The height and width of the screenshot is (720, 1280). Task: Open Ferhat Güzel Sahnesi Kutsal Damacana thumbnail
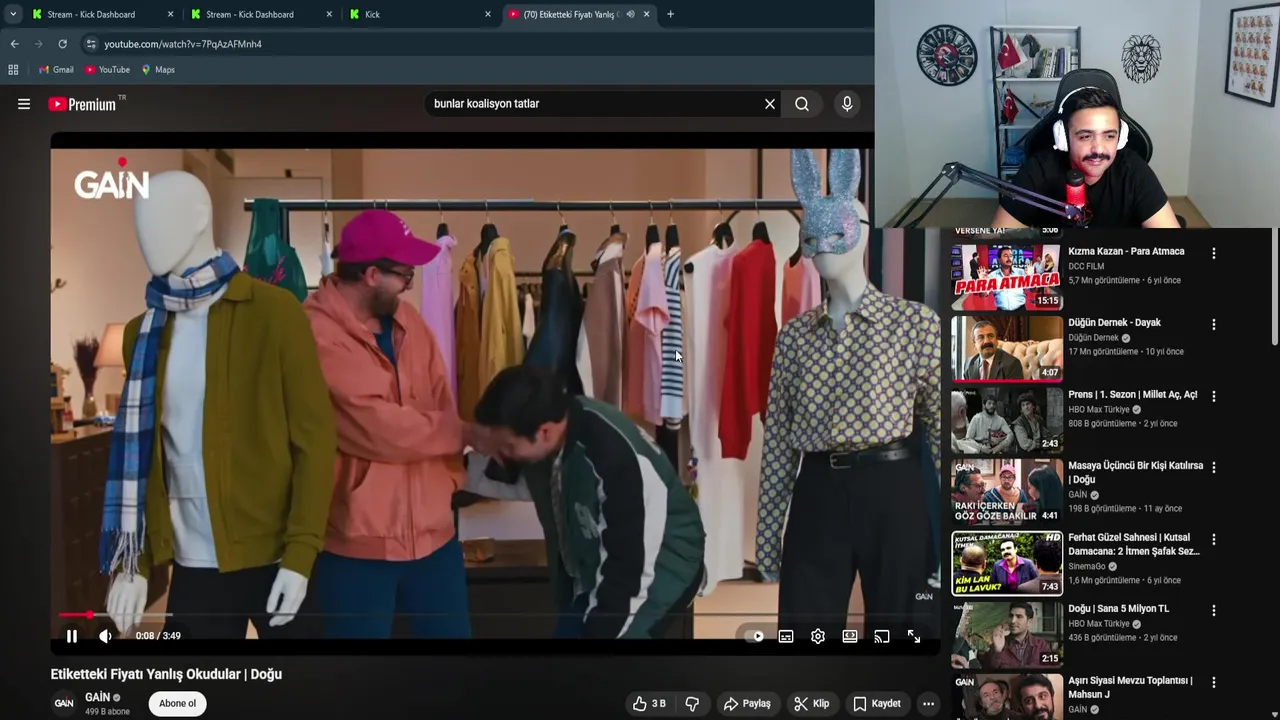[1007, 563]
